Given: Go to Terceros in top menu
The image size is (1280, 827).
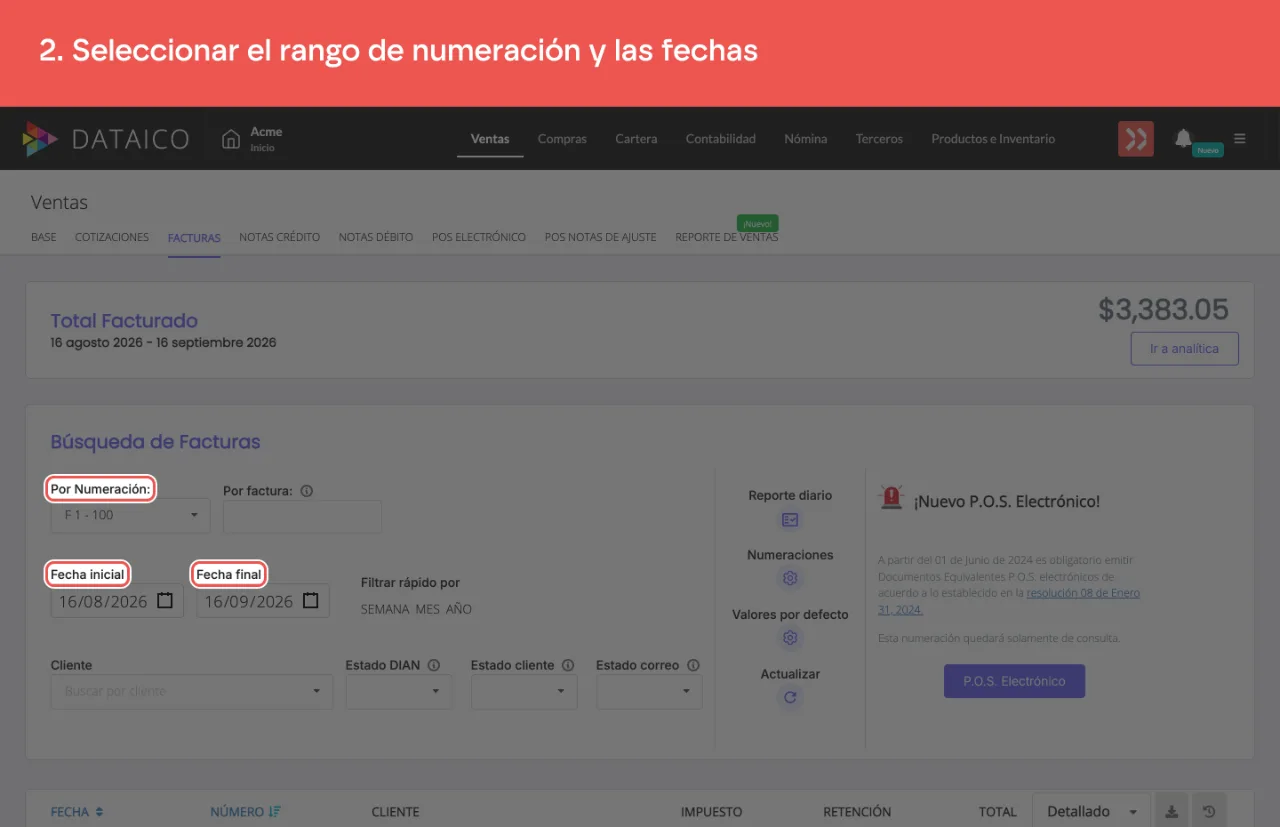Looking at the screenshot, I should [879, 139].
